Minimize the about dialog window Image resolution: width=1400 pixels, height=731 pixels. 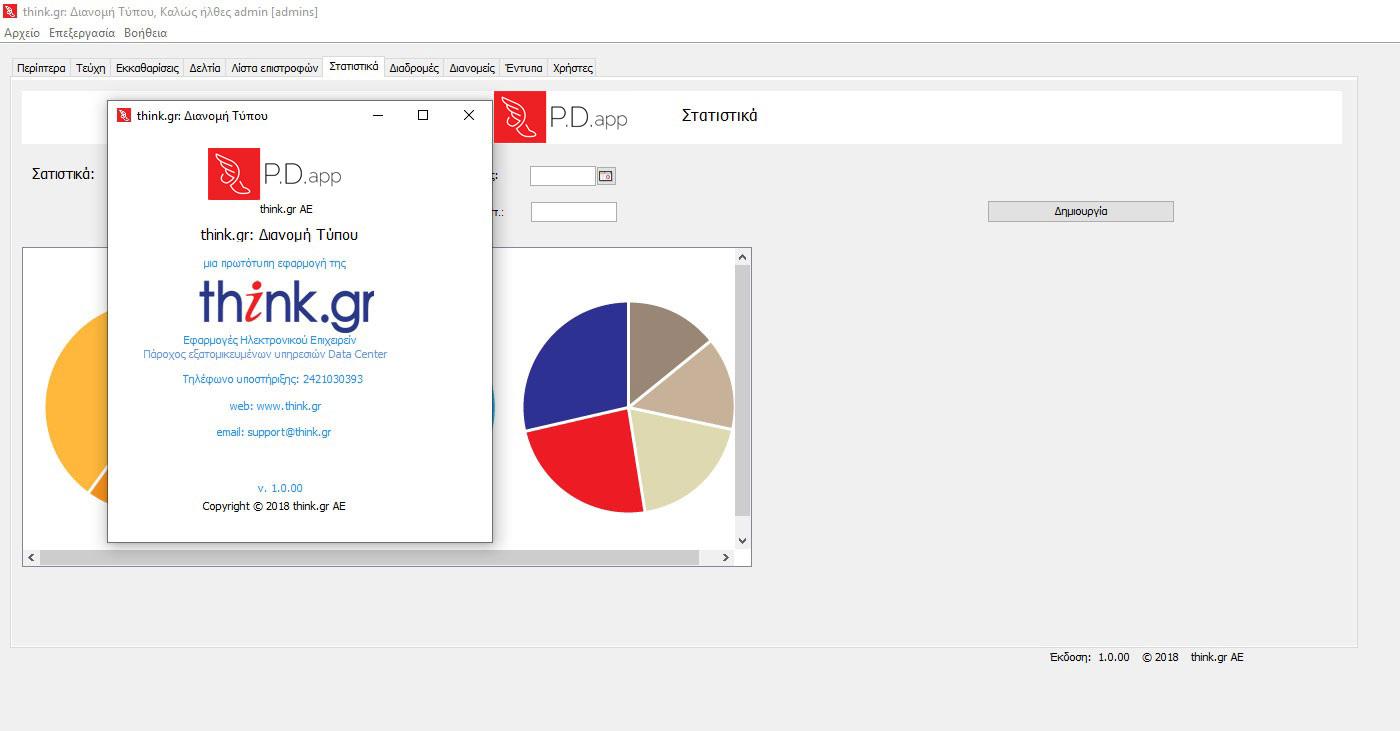point(378,116)
